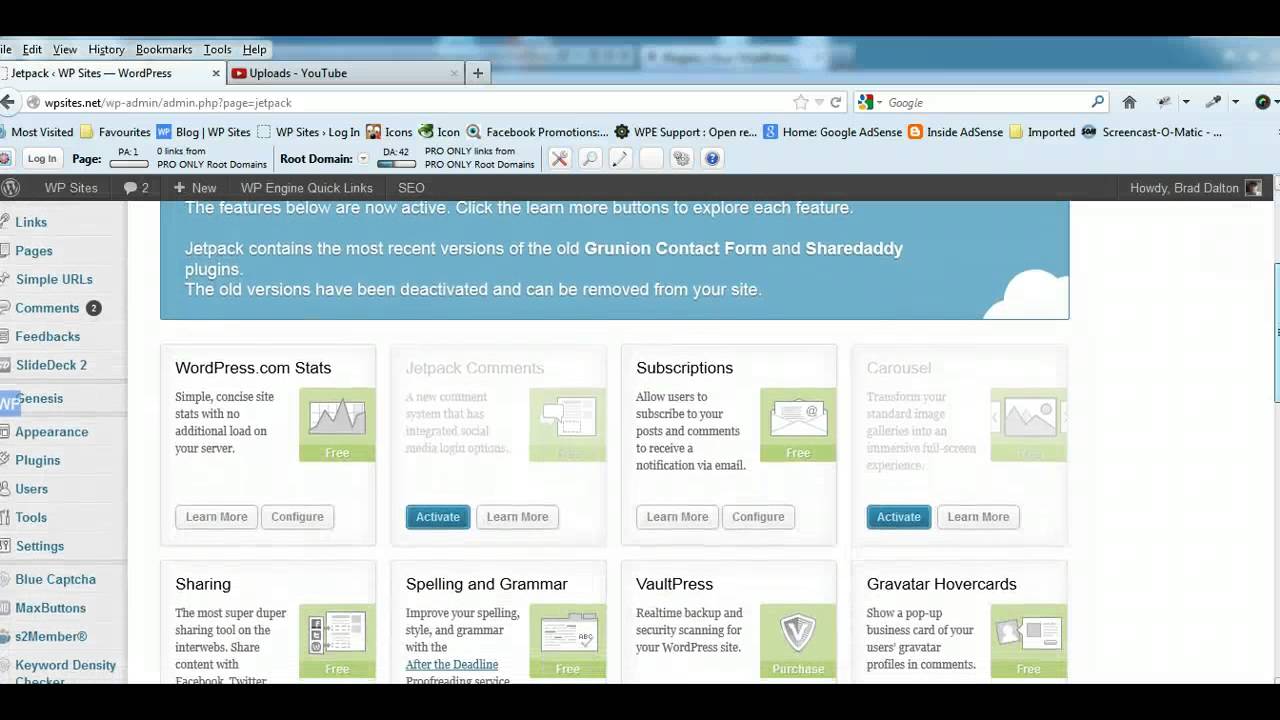
Task: Go to browser home page icon
Action: pos(1129,102)
